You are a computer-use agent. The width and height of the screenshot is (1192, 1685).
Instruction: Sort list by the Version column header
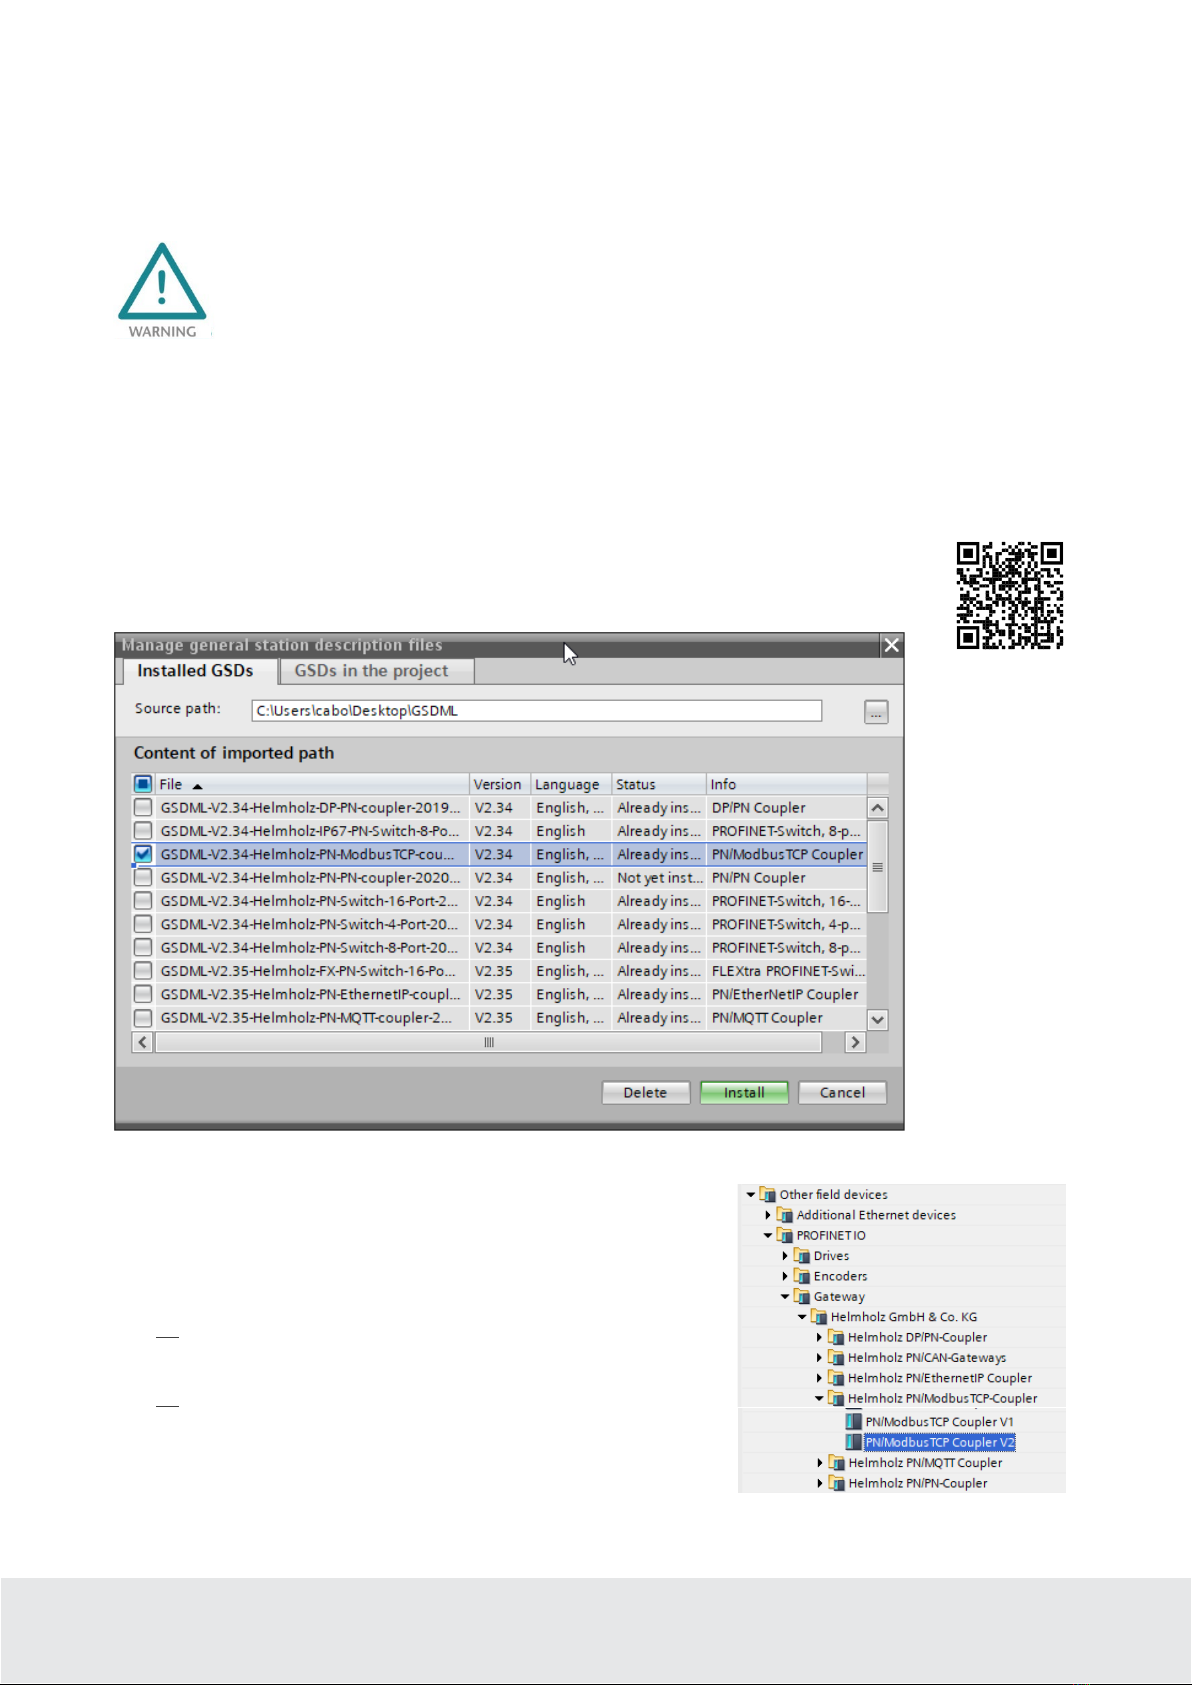499,784
